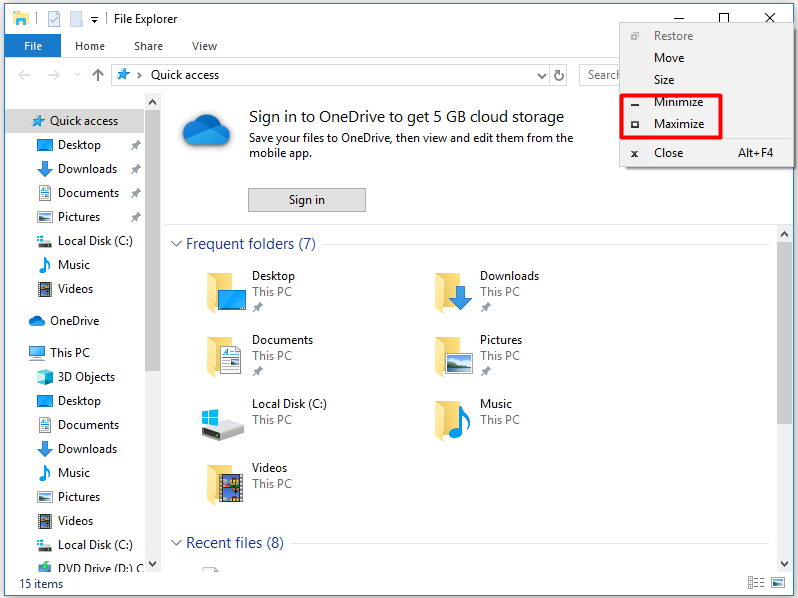The height and width of the screenshot is (598, 798).
Task: Click the pin icon beside pinned Desktop
Action: point(135,146)
